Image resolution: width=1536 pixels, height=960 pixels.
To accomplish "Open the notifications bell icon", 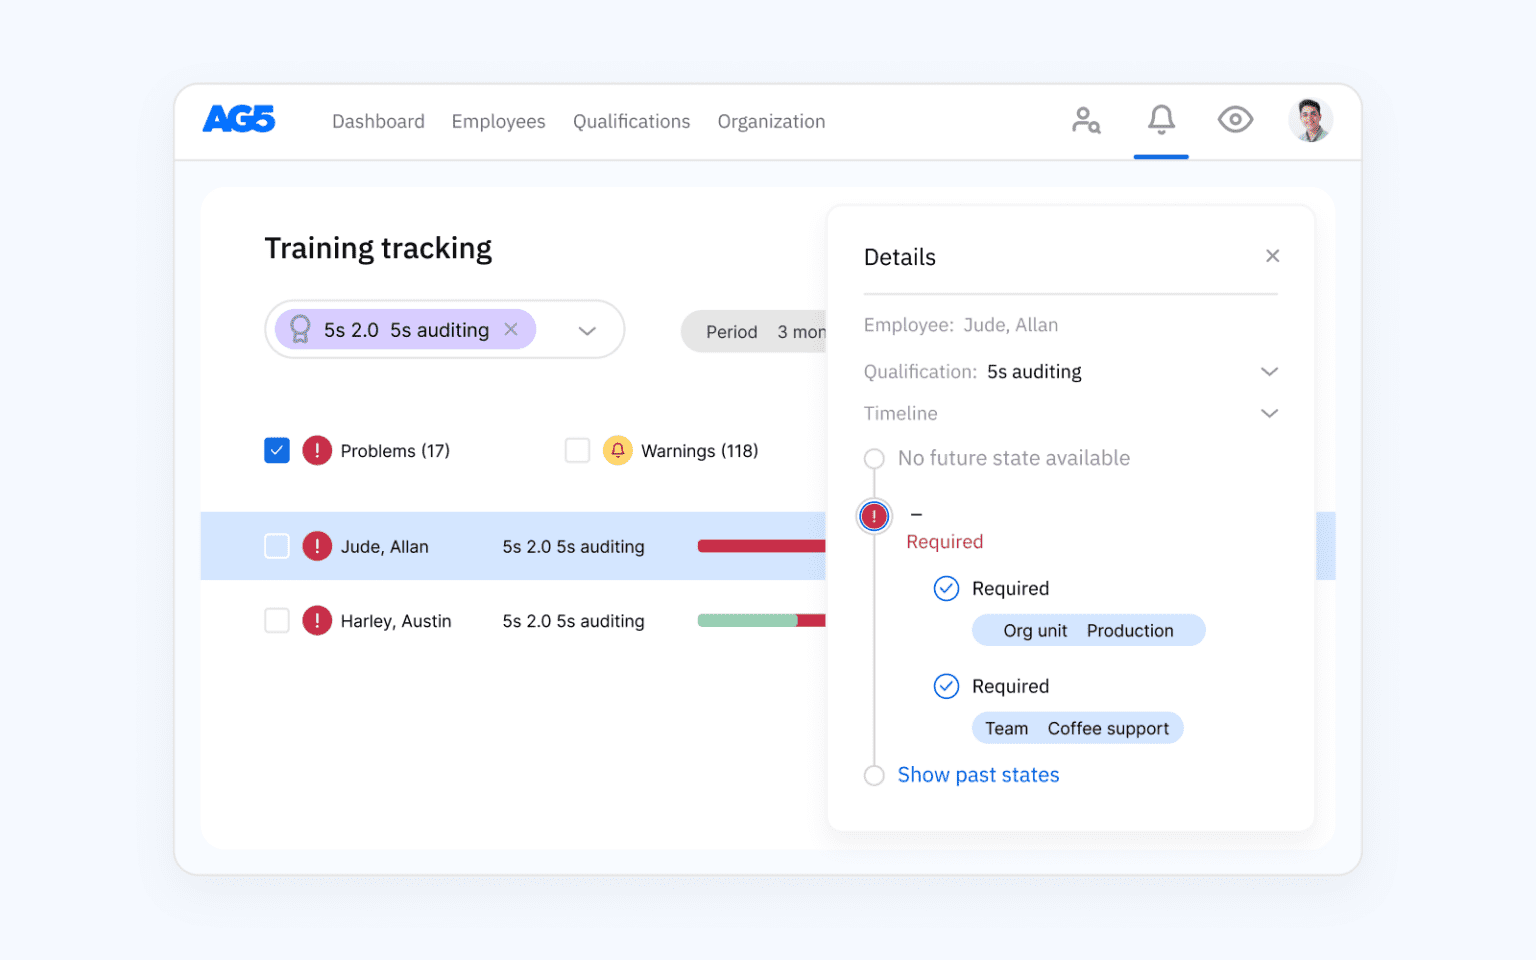I will [x=1161, y=120].
